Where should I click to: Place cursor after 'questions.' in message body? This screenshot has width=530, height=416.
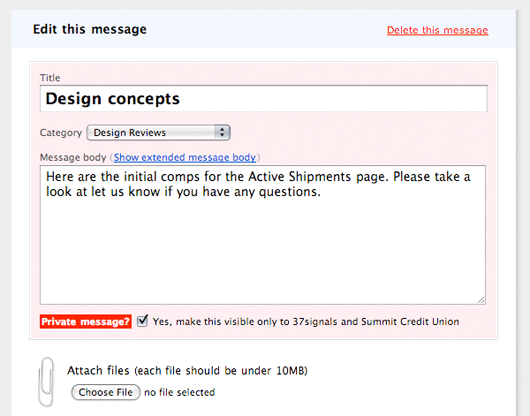point(322,192)
